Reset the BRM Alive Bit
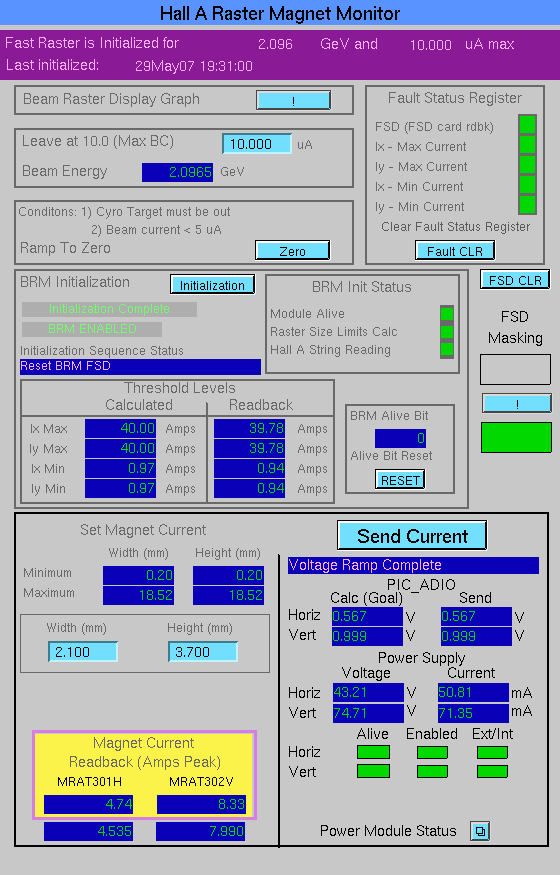560x875 pixels. click(x=400, y=479)
